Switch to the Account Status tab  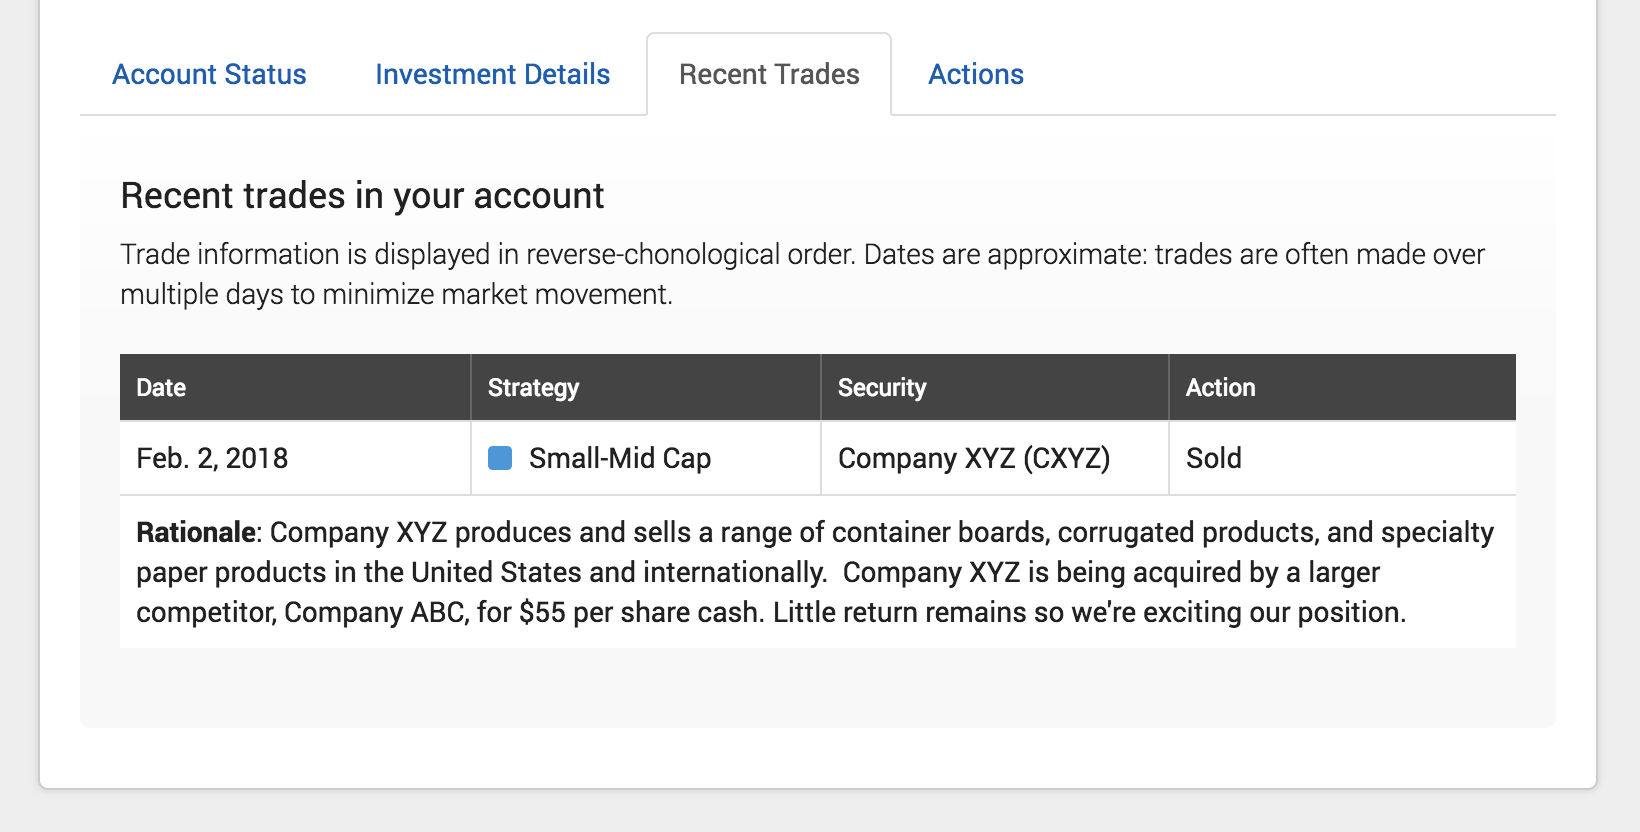click(208, 74)
